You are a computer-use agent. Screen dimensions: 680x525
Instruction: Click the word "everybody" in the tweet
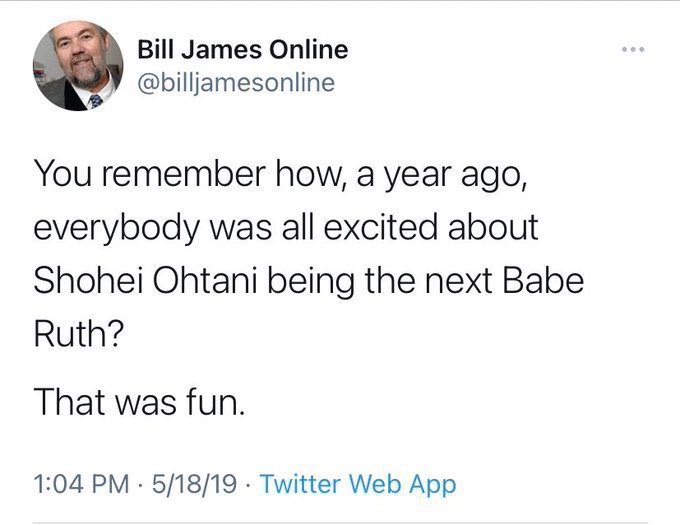point(117,229)
